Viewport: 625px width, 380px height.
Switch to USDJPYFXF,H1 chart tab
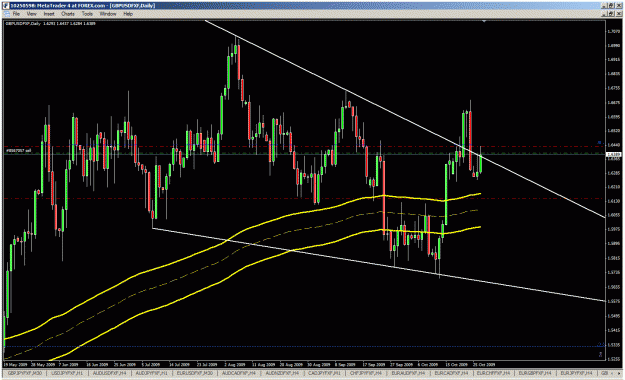point(66,373)
